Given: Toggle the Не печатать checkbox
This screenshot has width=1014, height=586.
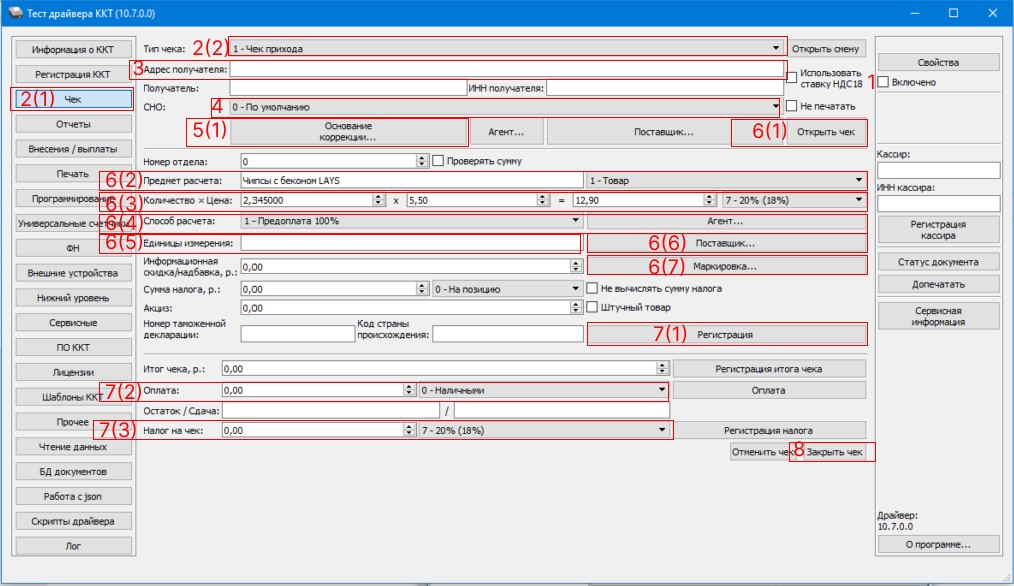Looking at the screenshot, I should tap(791, 105).
